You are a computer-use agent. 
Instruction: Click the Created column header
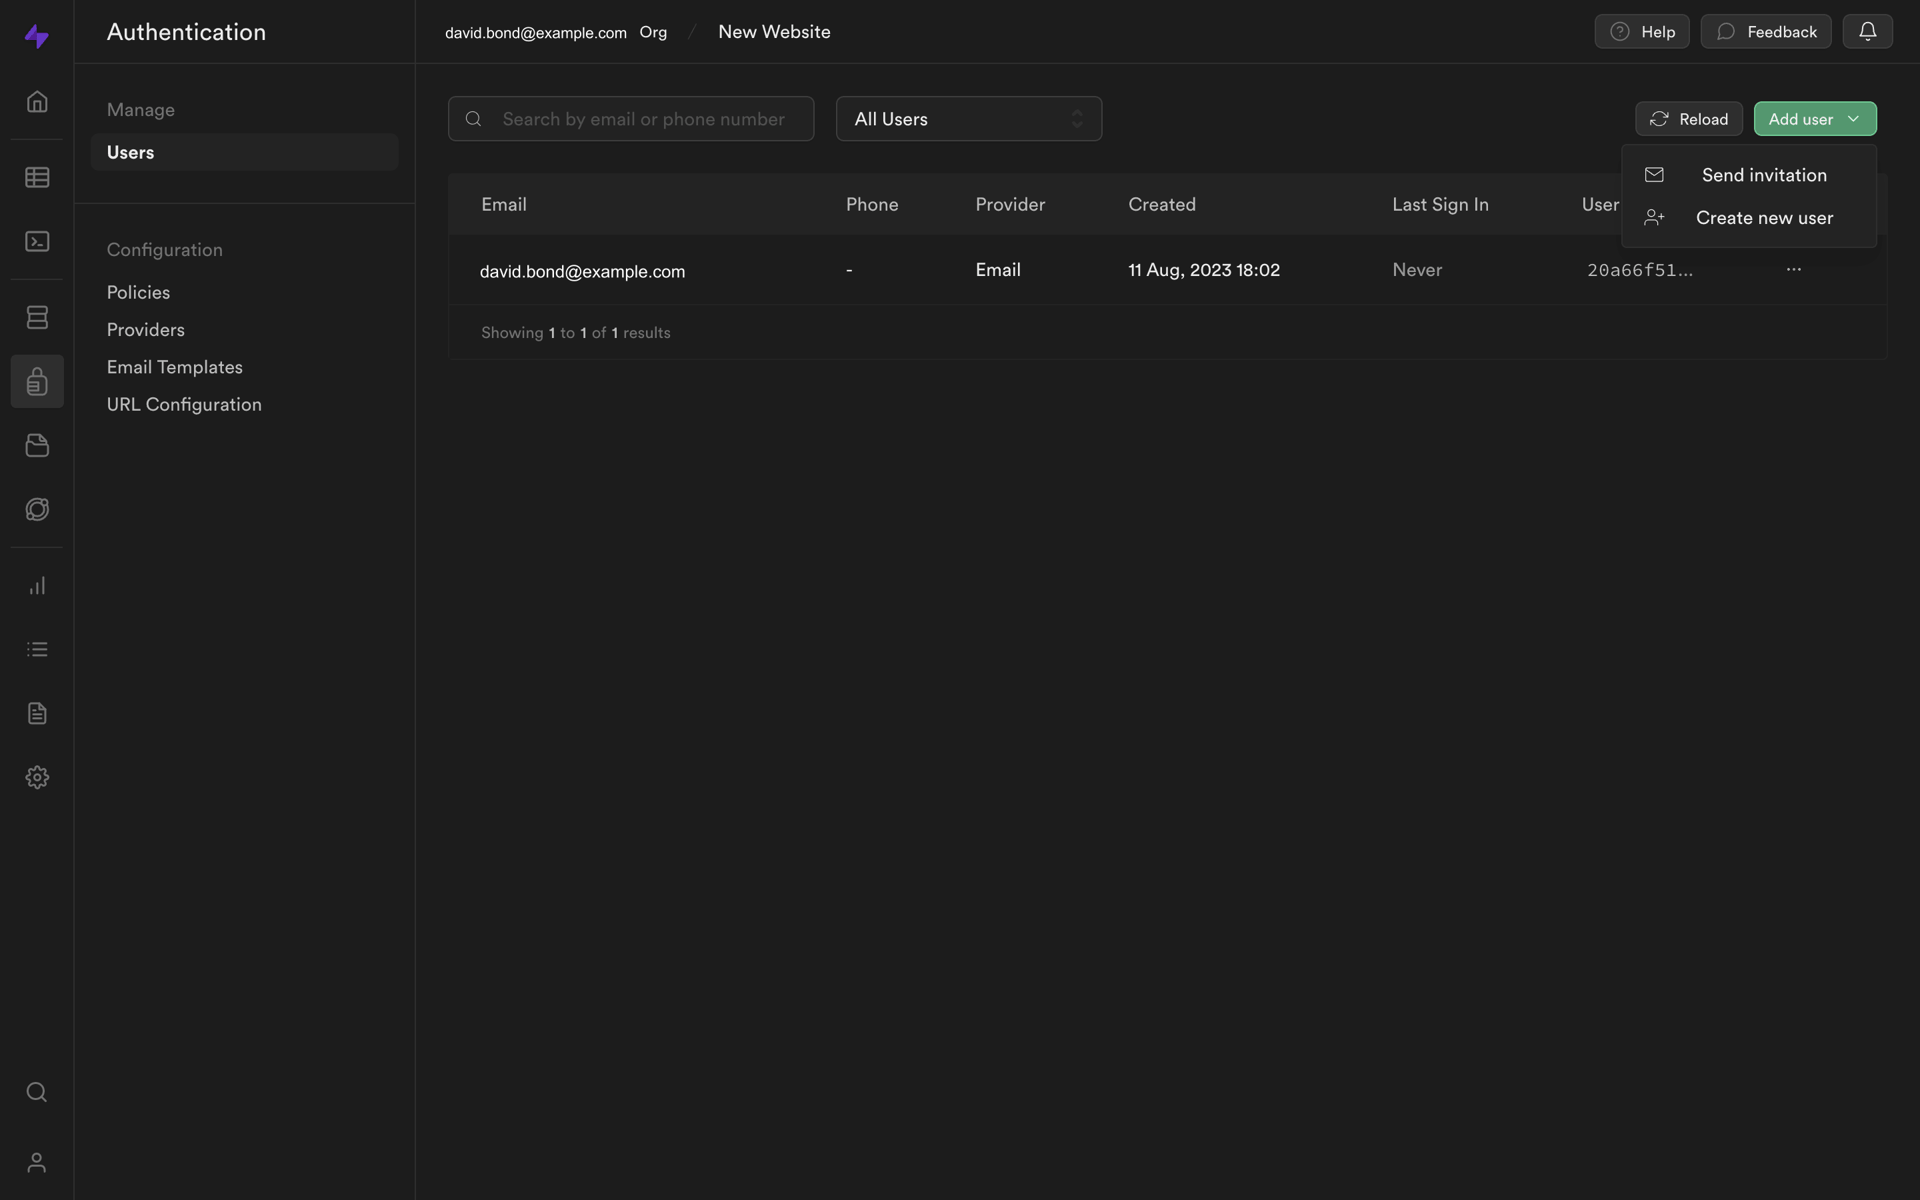1162,205
